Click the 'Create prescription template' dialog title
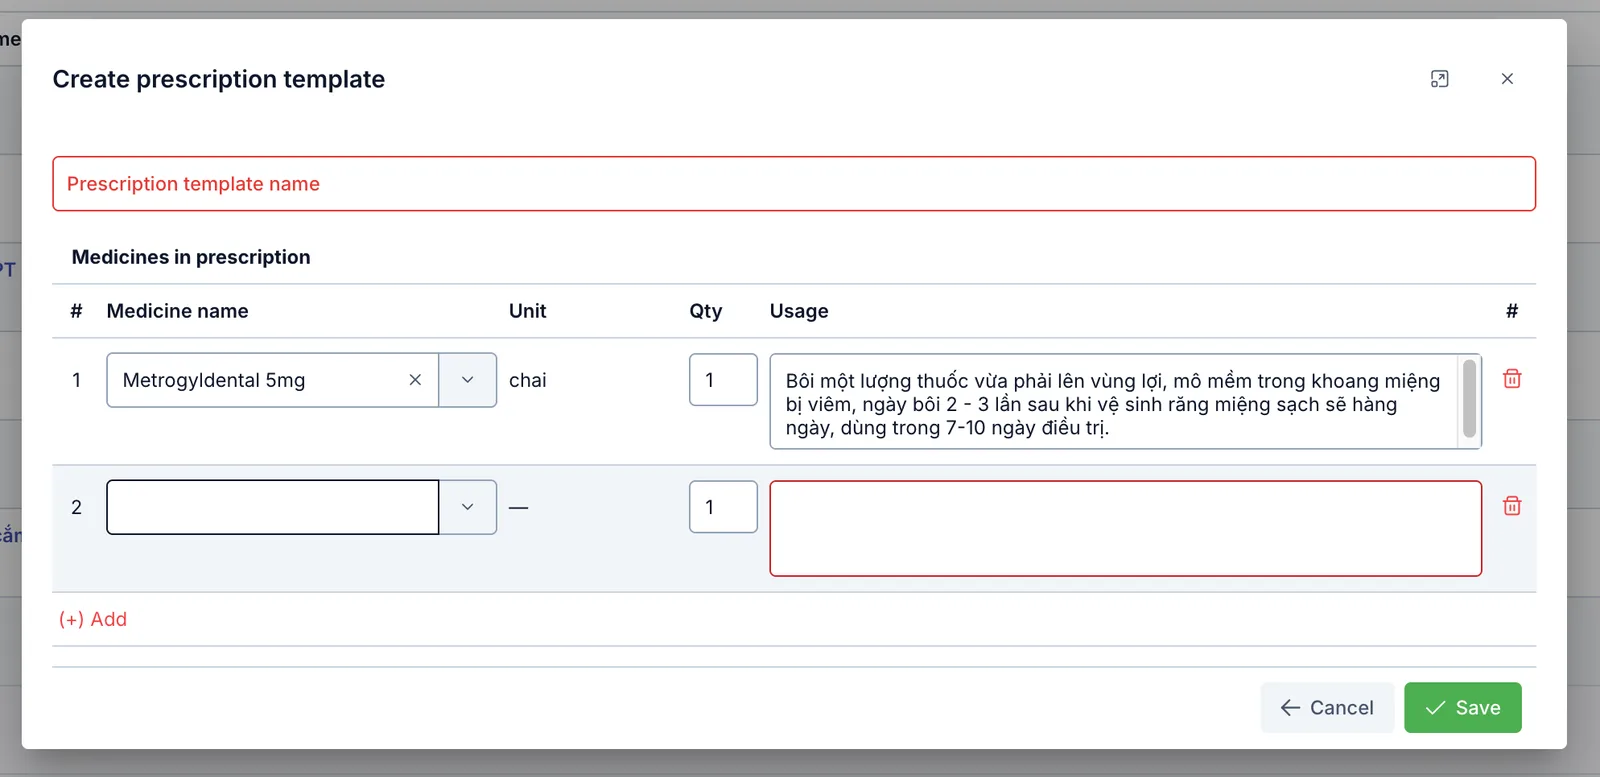This screenshot has height=777, width=1600. (219, 79)
